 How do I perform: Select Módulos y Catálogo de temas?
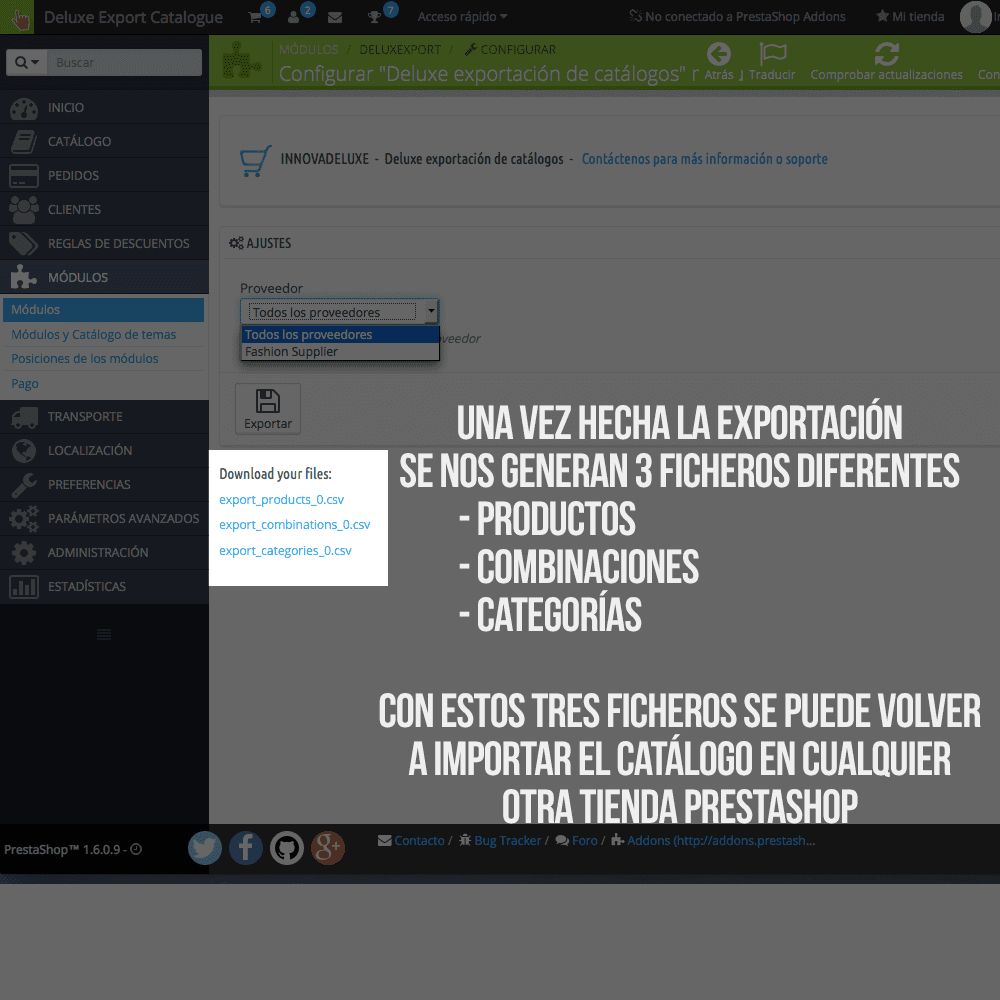pyautogui.click(x=93, y=334)
